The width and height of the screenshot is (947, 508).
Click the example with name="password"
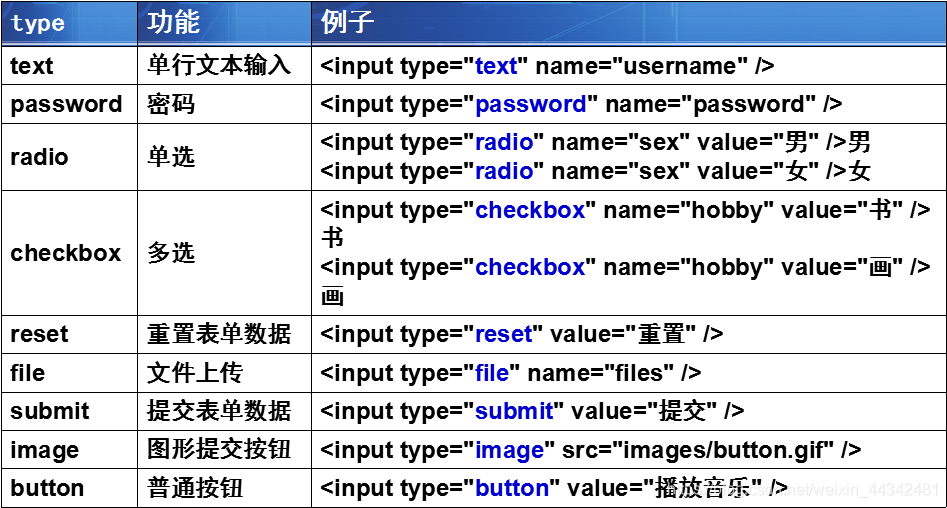tap(581, 104)
